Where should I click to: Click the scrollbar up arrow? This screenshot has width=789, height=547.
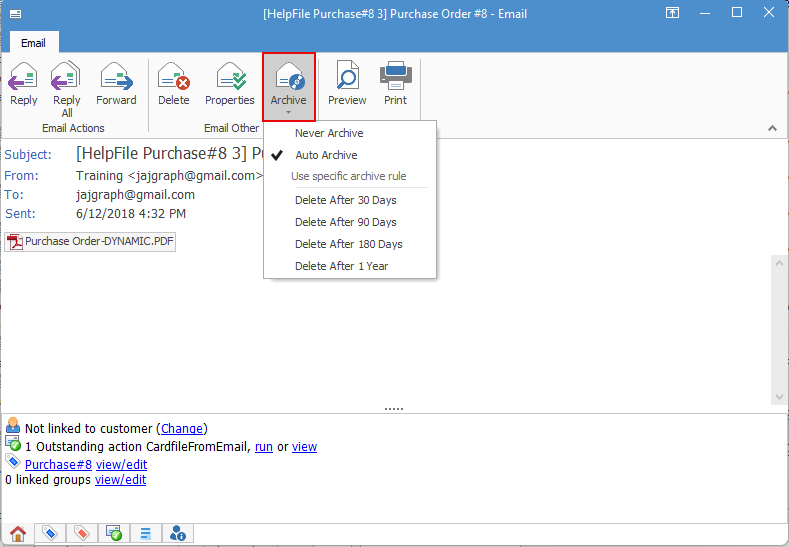779,263
